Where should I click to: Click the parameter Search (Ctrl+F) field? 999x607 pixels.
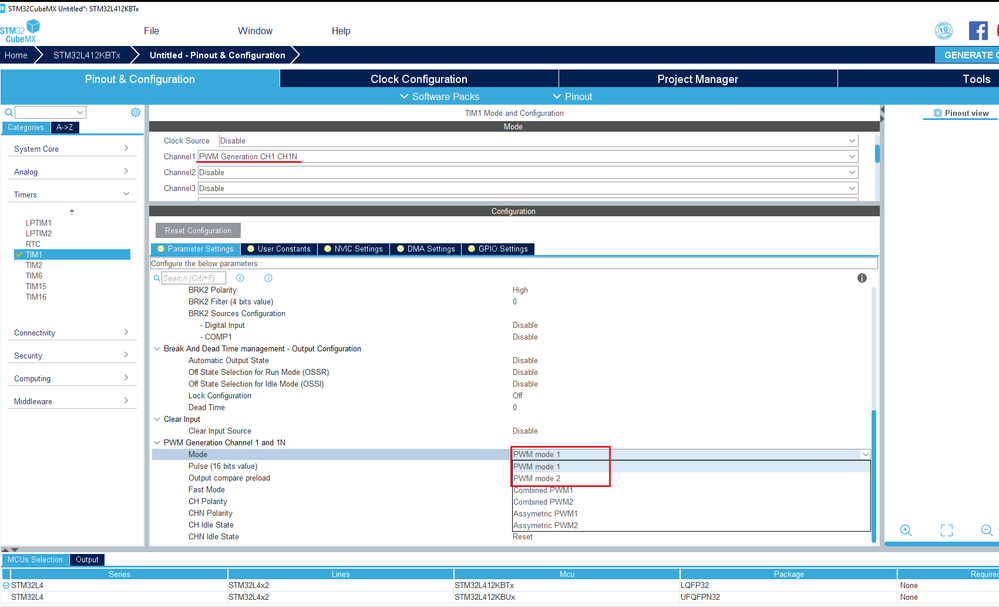pos(194,278)
